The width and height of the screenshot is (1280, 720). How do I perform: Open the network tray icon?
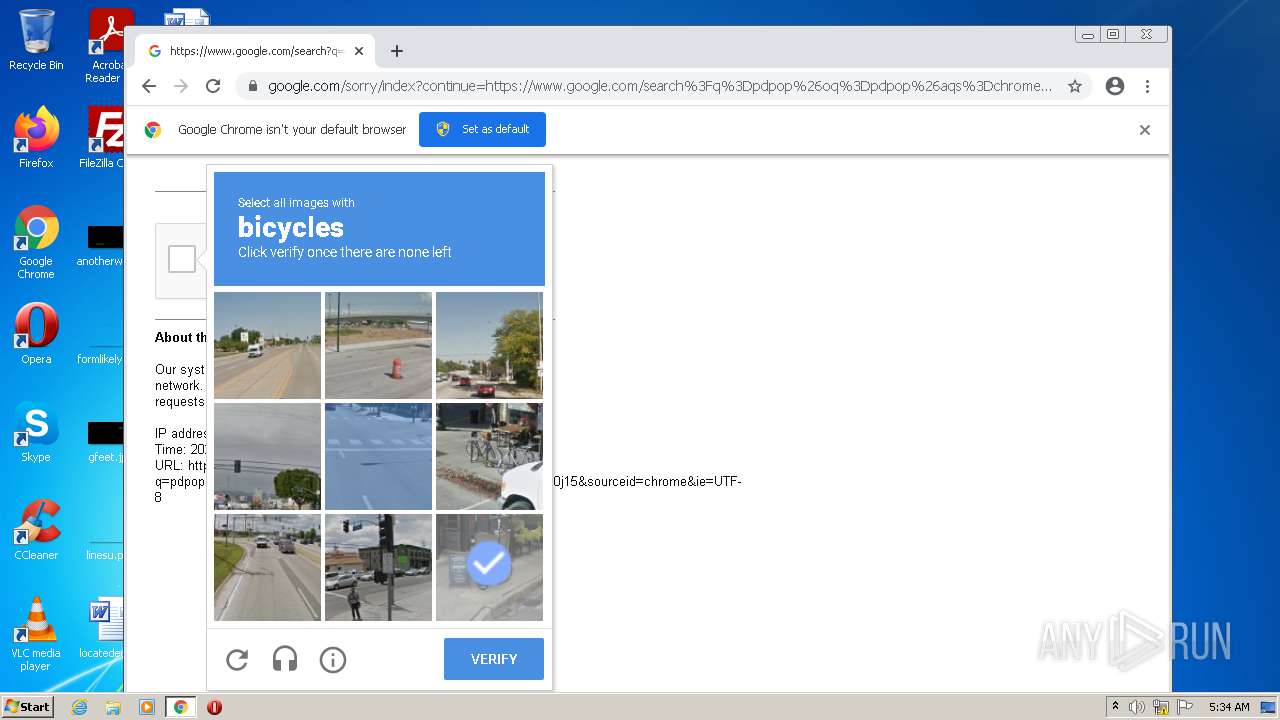[x=1161, y=707]
